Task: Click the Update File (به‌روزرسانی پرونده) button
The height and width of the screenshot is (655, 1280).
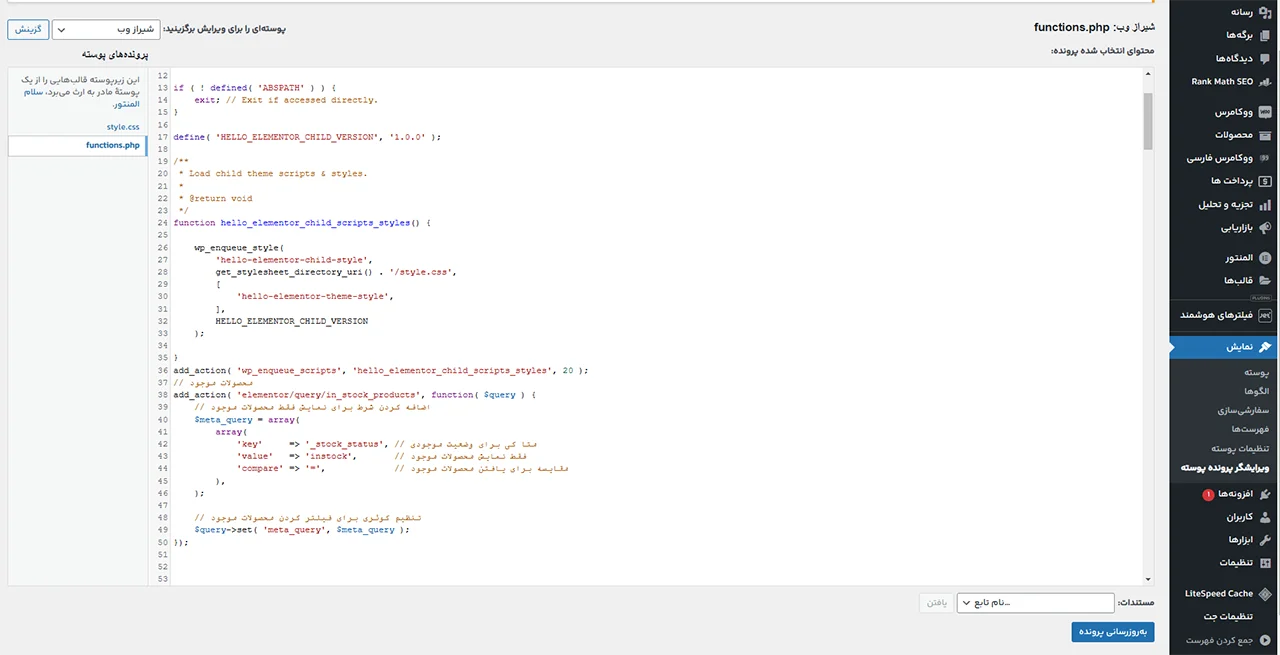Action: (x=1112, y=632)
